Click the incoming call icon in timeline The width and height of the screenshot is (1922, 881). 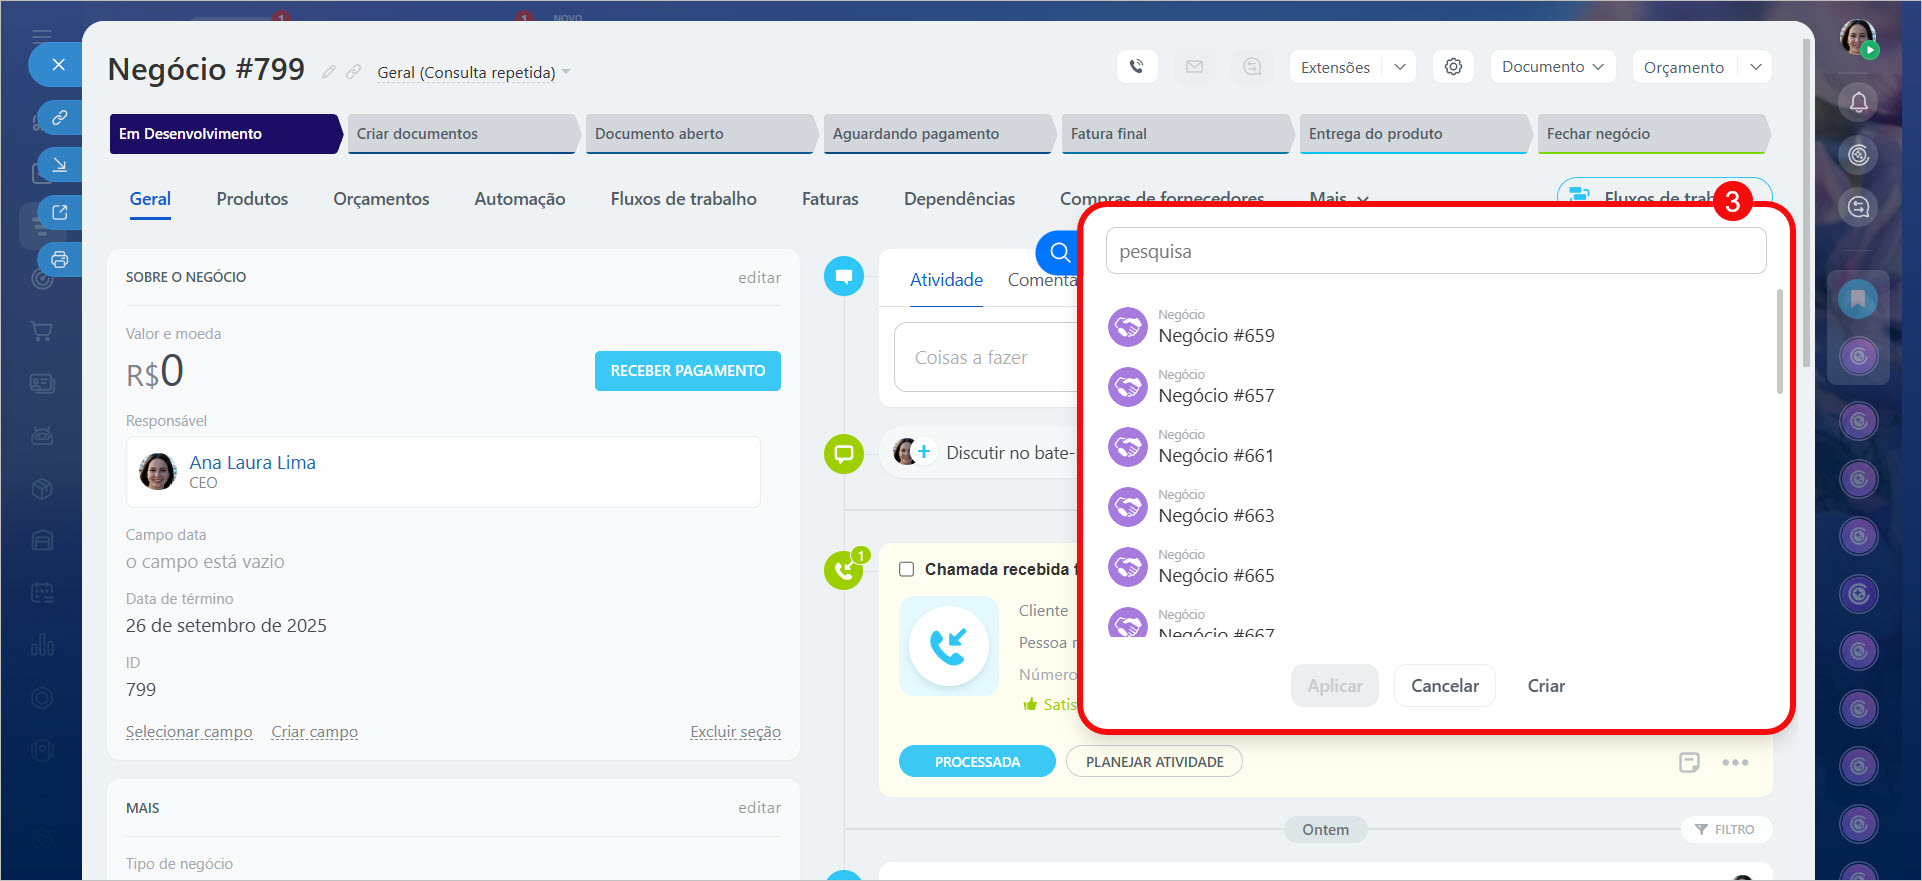[844, 571]
